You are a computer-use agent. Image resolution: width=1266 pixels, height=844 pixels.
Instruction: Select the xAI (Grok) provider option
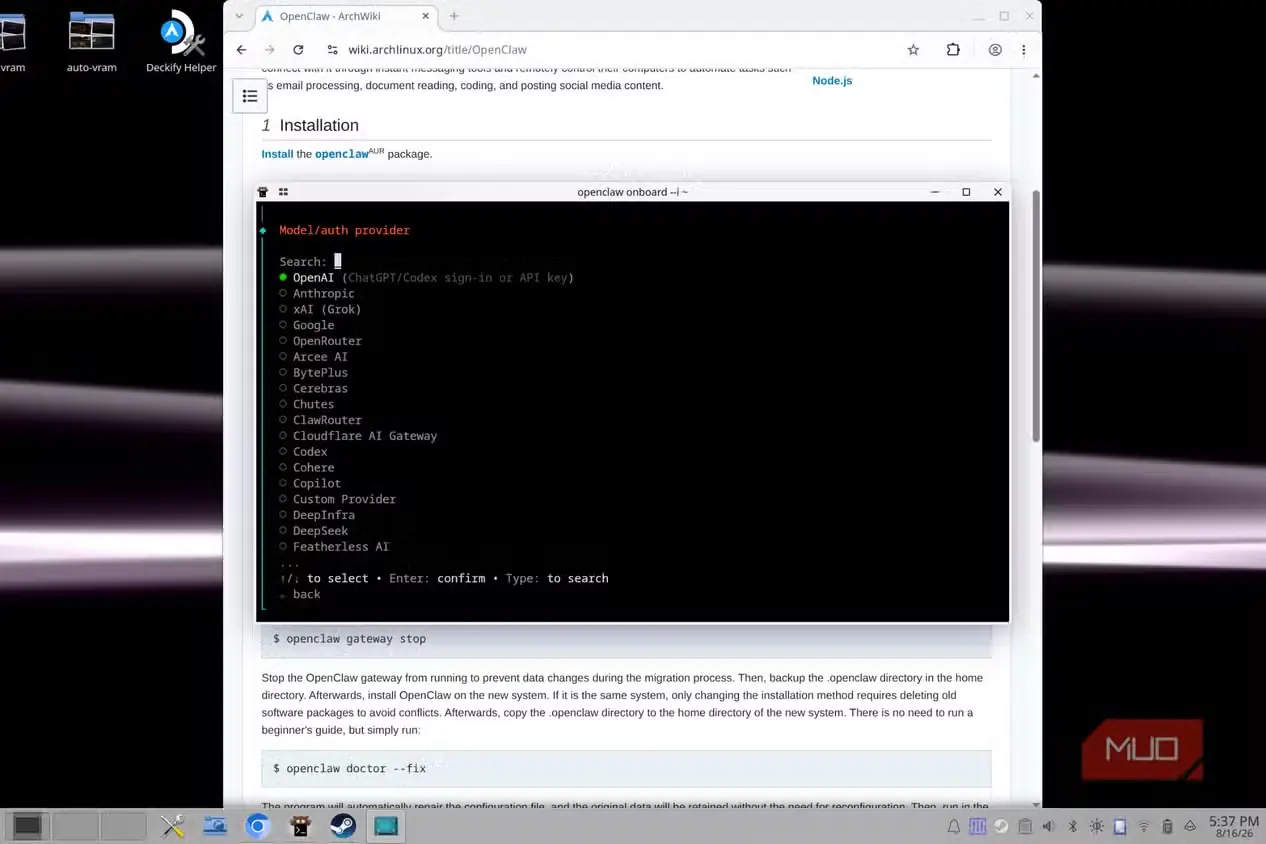tap(320, 309)
